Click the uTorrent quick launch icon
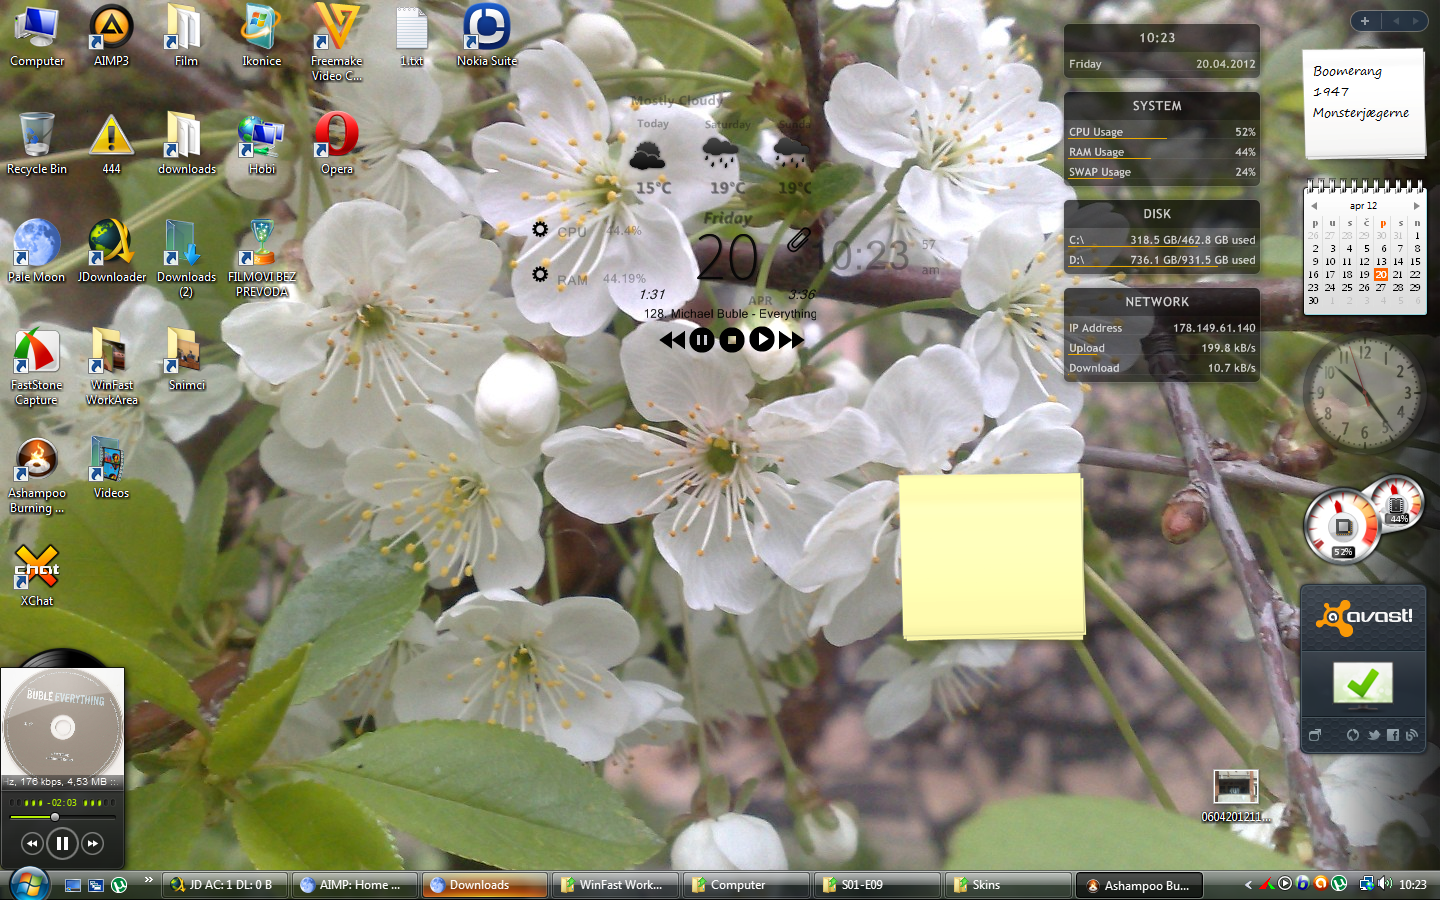This screenshot has width=1440, height=900. tap(119, 885)
